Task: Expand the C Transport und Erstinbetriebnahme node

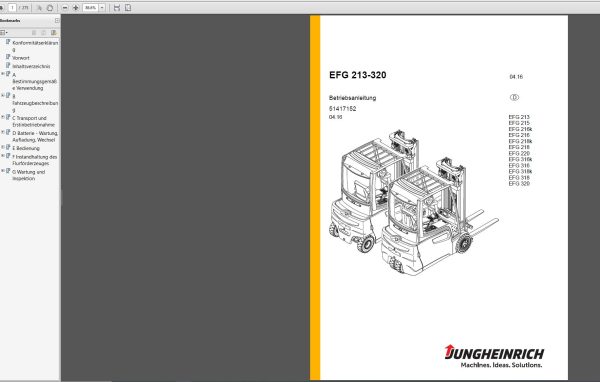Action: (3, 117)
